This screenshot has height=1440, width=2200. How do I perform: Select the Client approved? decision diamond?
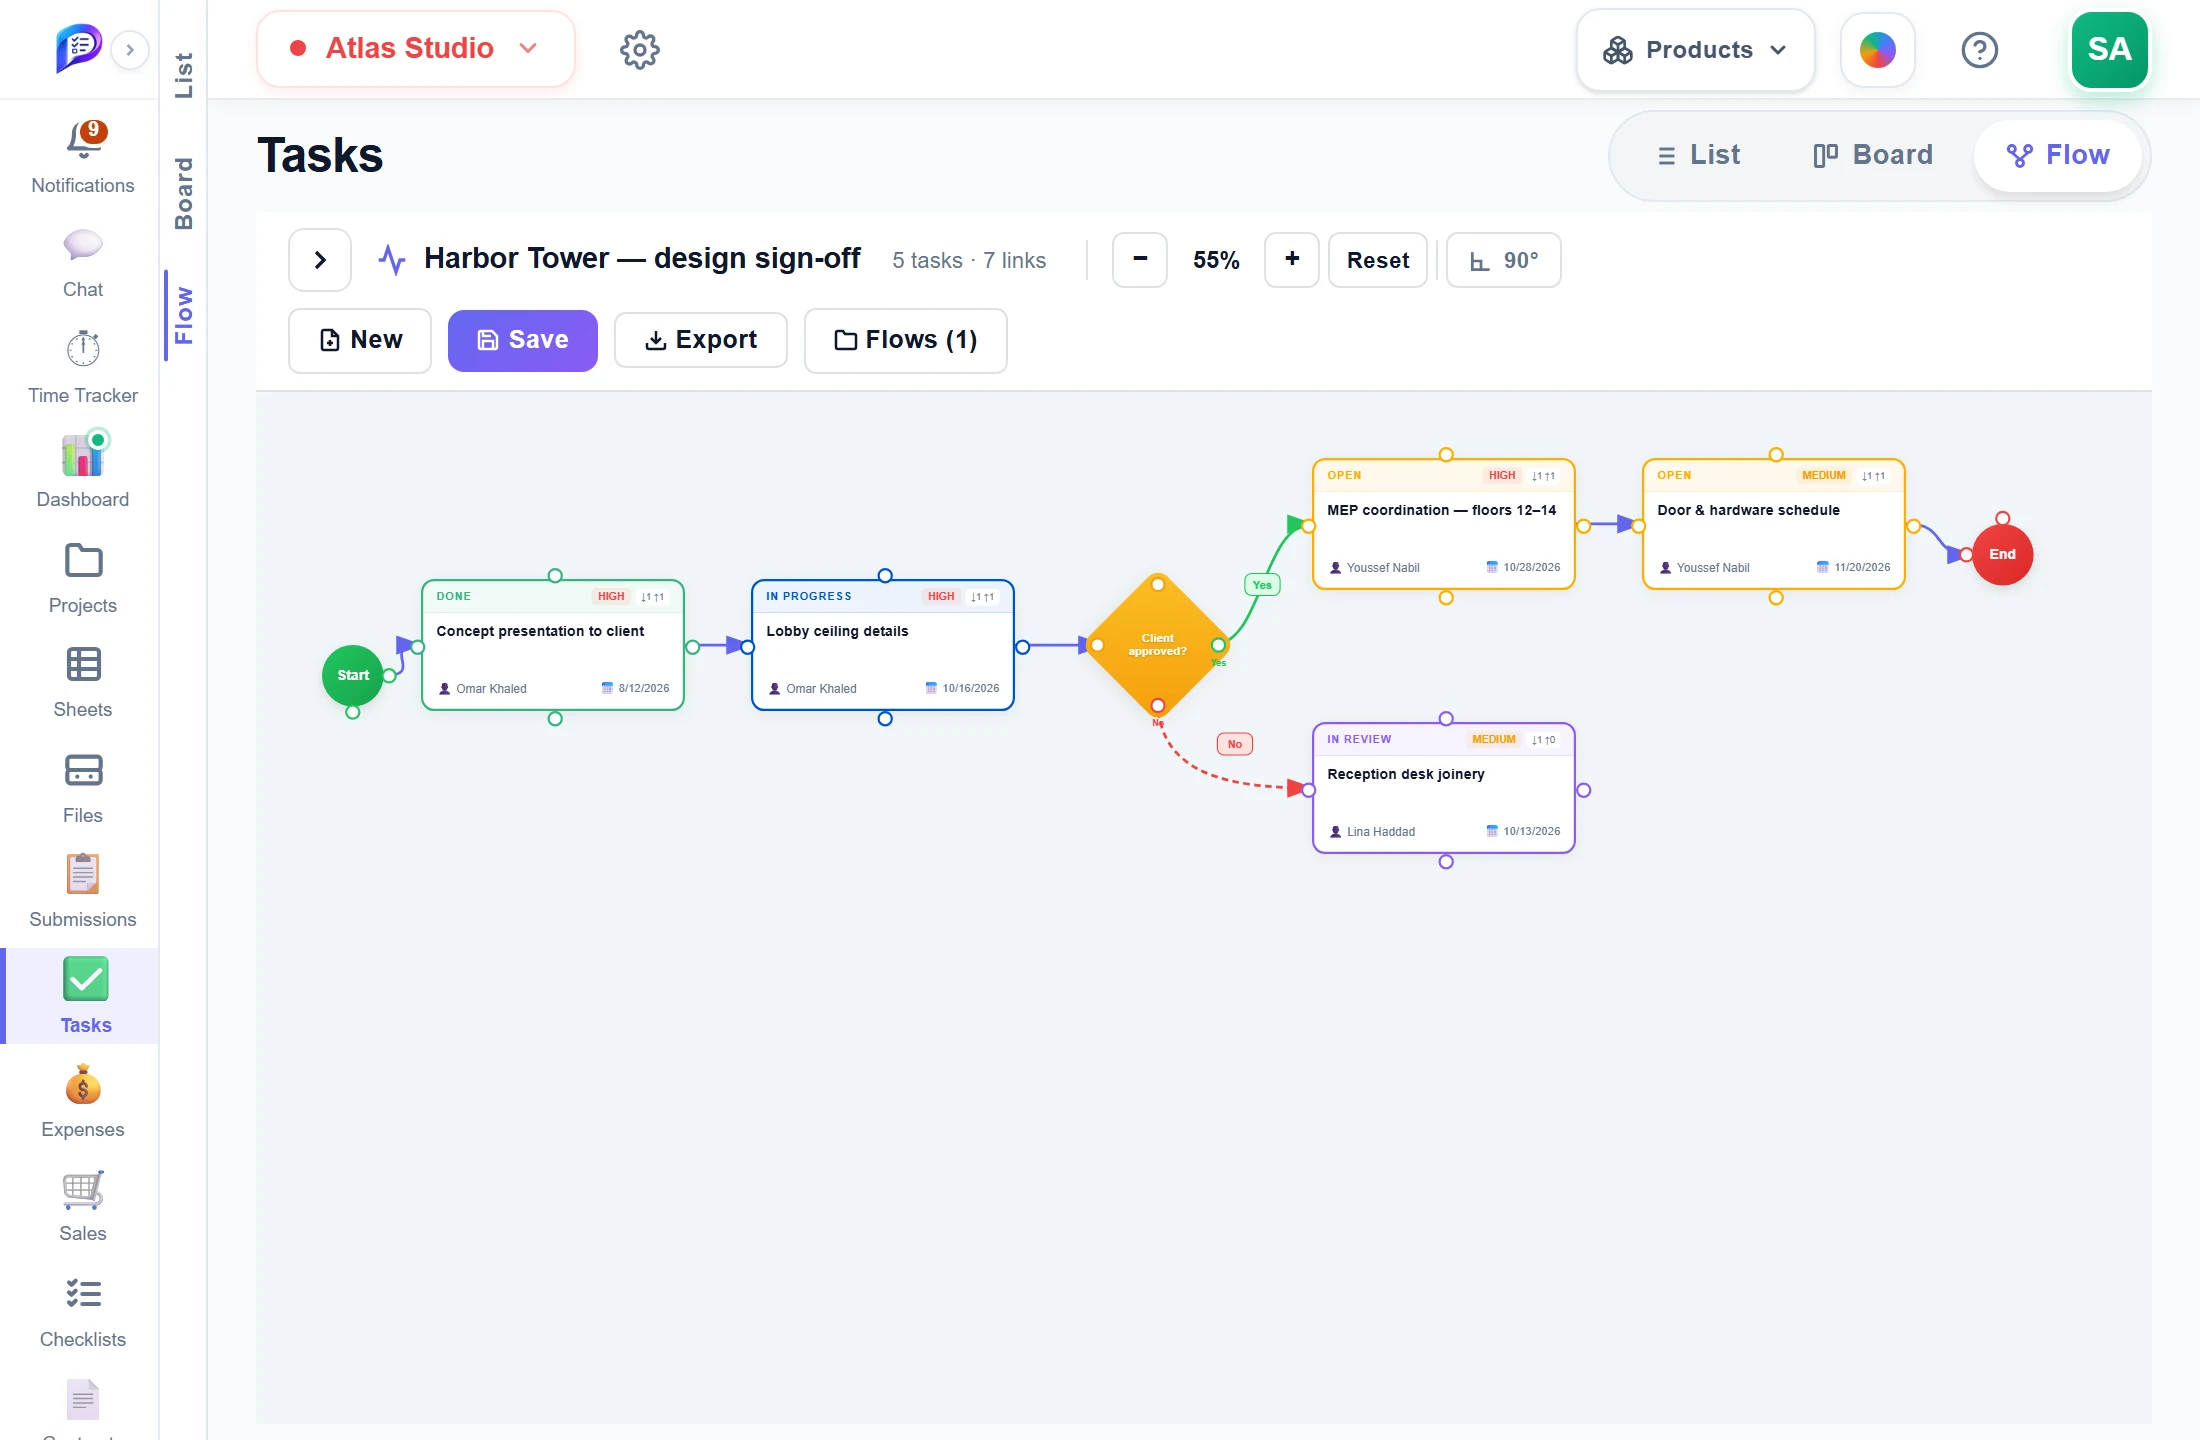[1158, 645]
